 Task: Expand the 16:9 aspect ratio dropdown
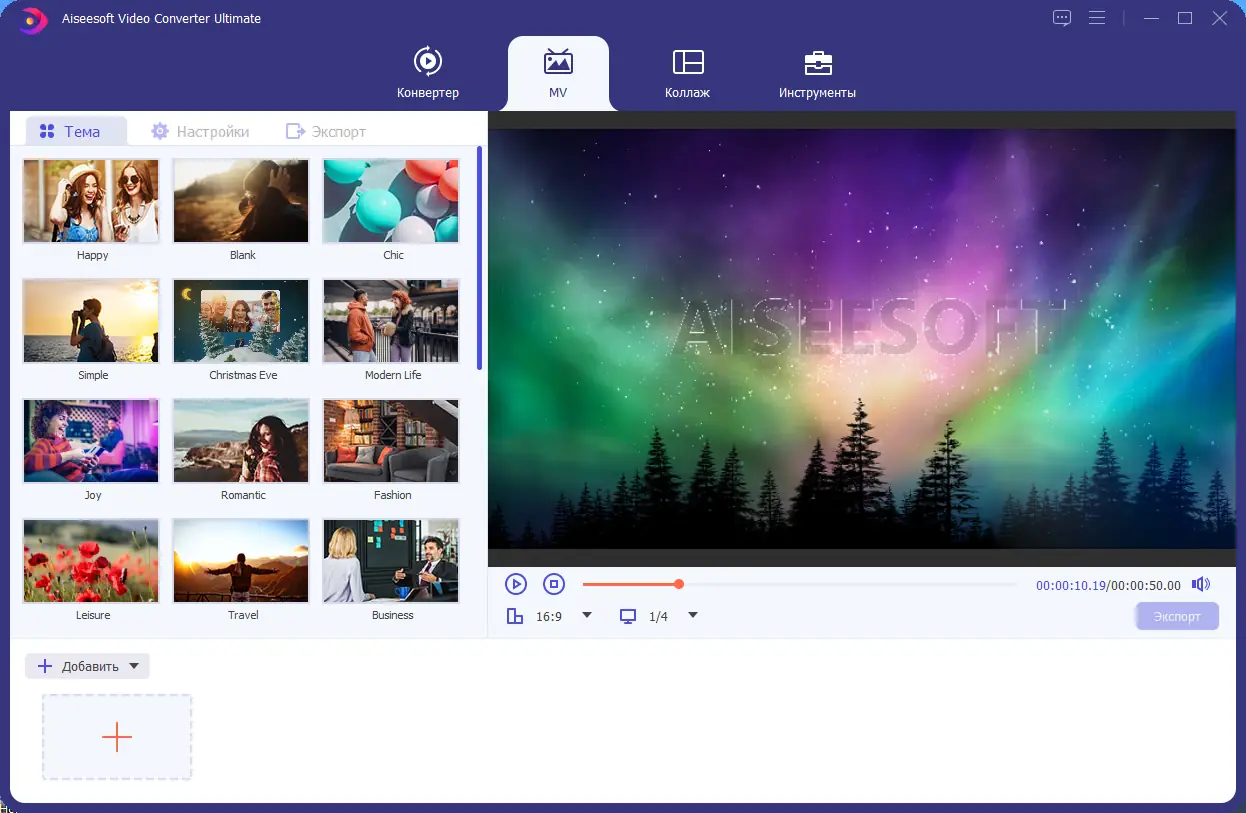point(587,616)
